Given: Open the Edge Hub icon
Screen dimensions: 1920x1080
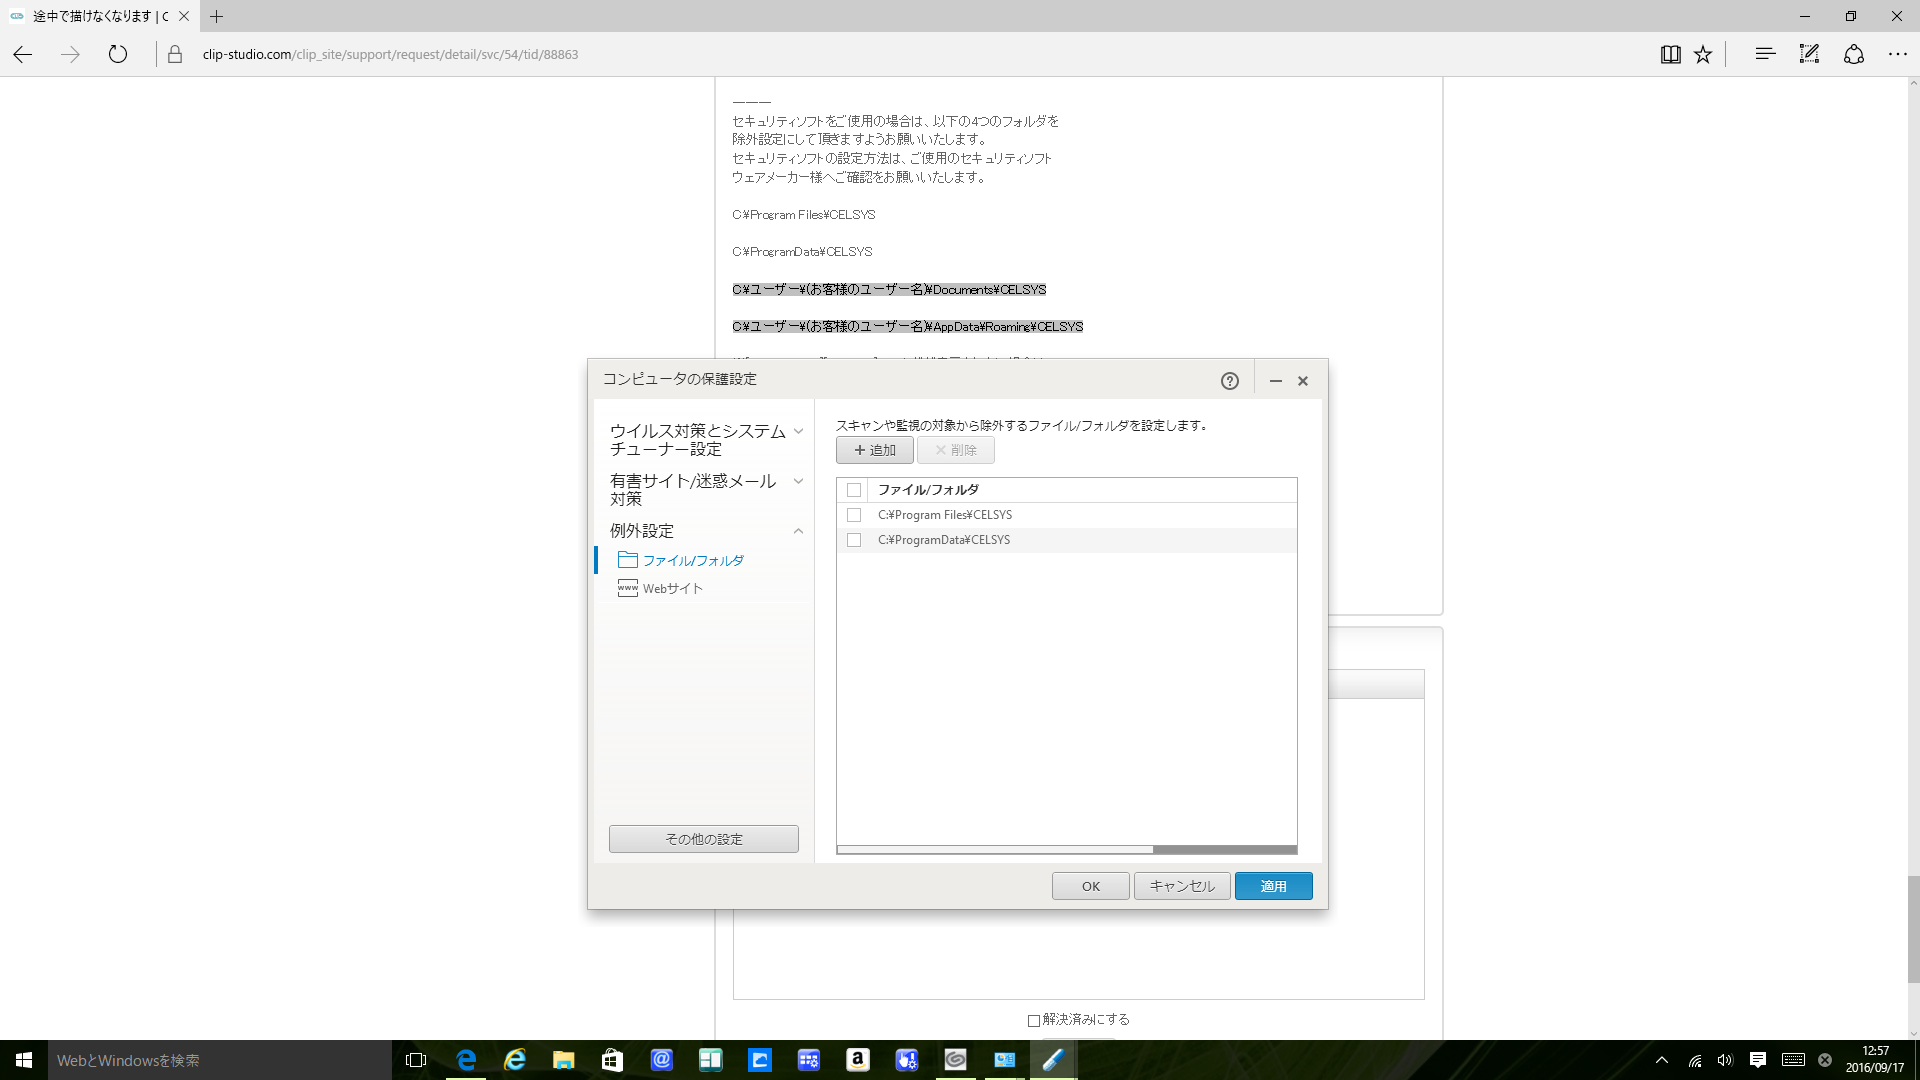Looking at the screenshot, I should [x=1765, y=55].
